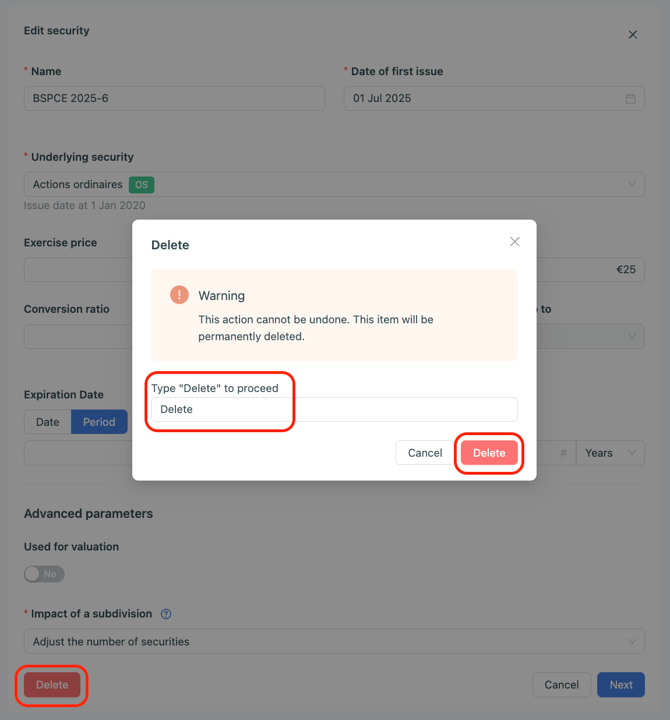This screenshot has width=670, height=720.
Task: Open the calendar date picker icon
Action: 631,99
